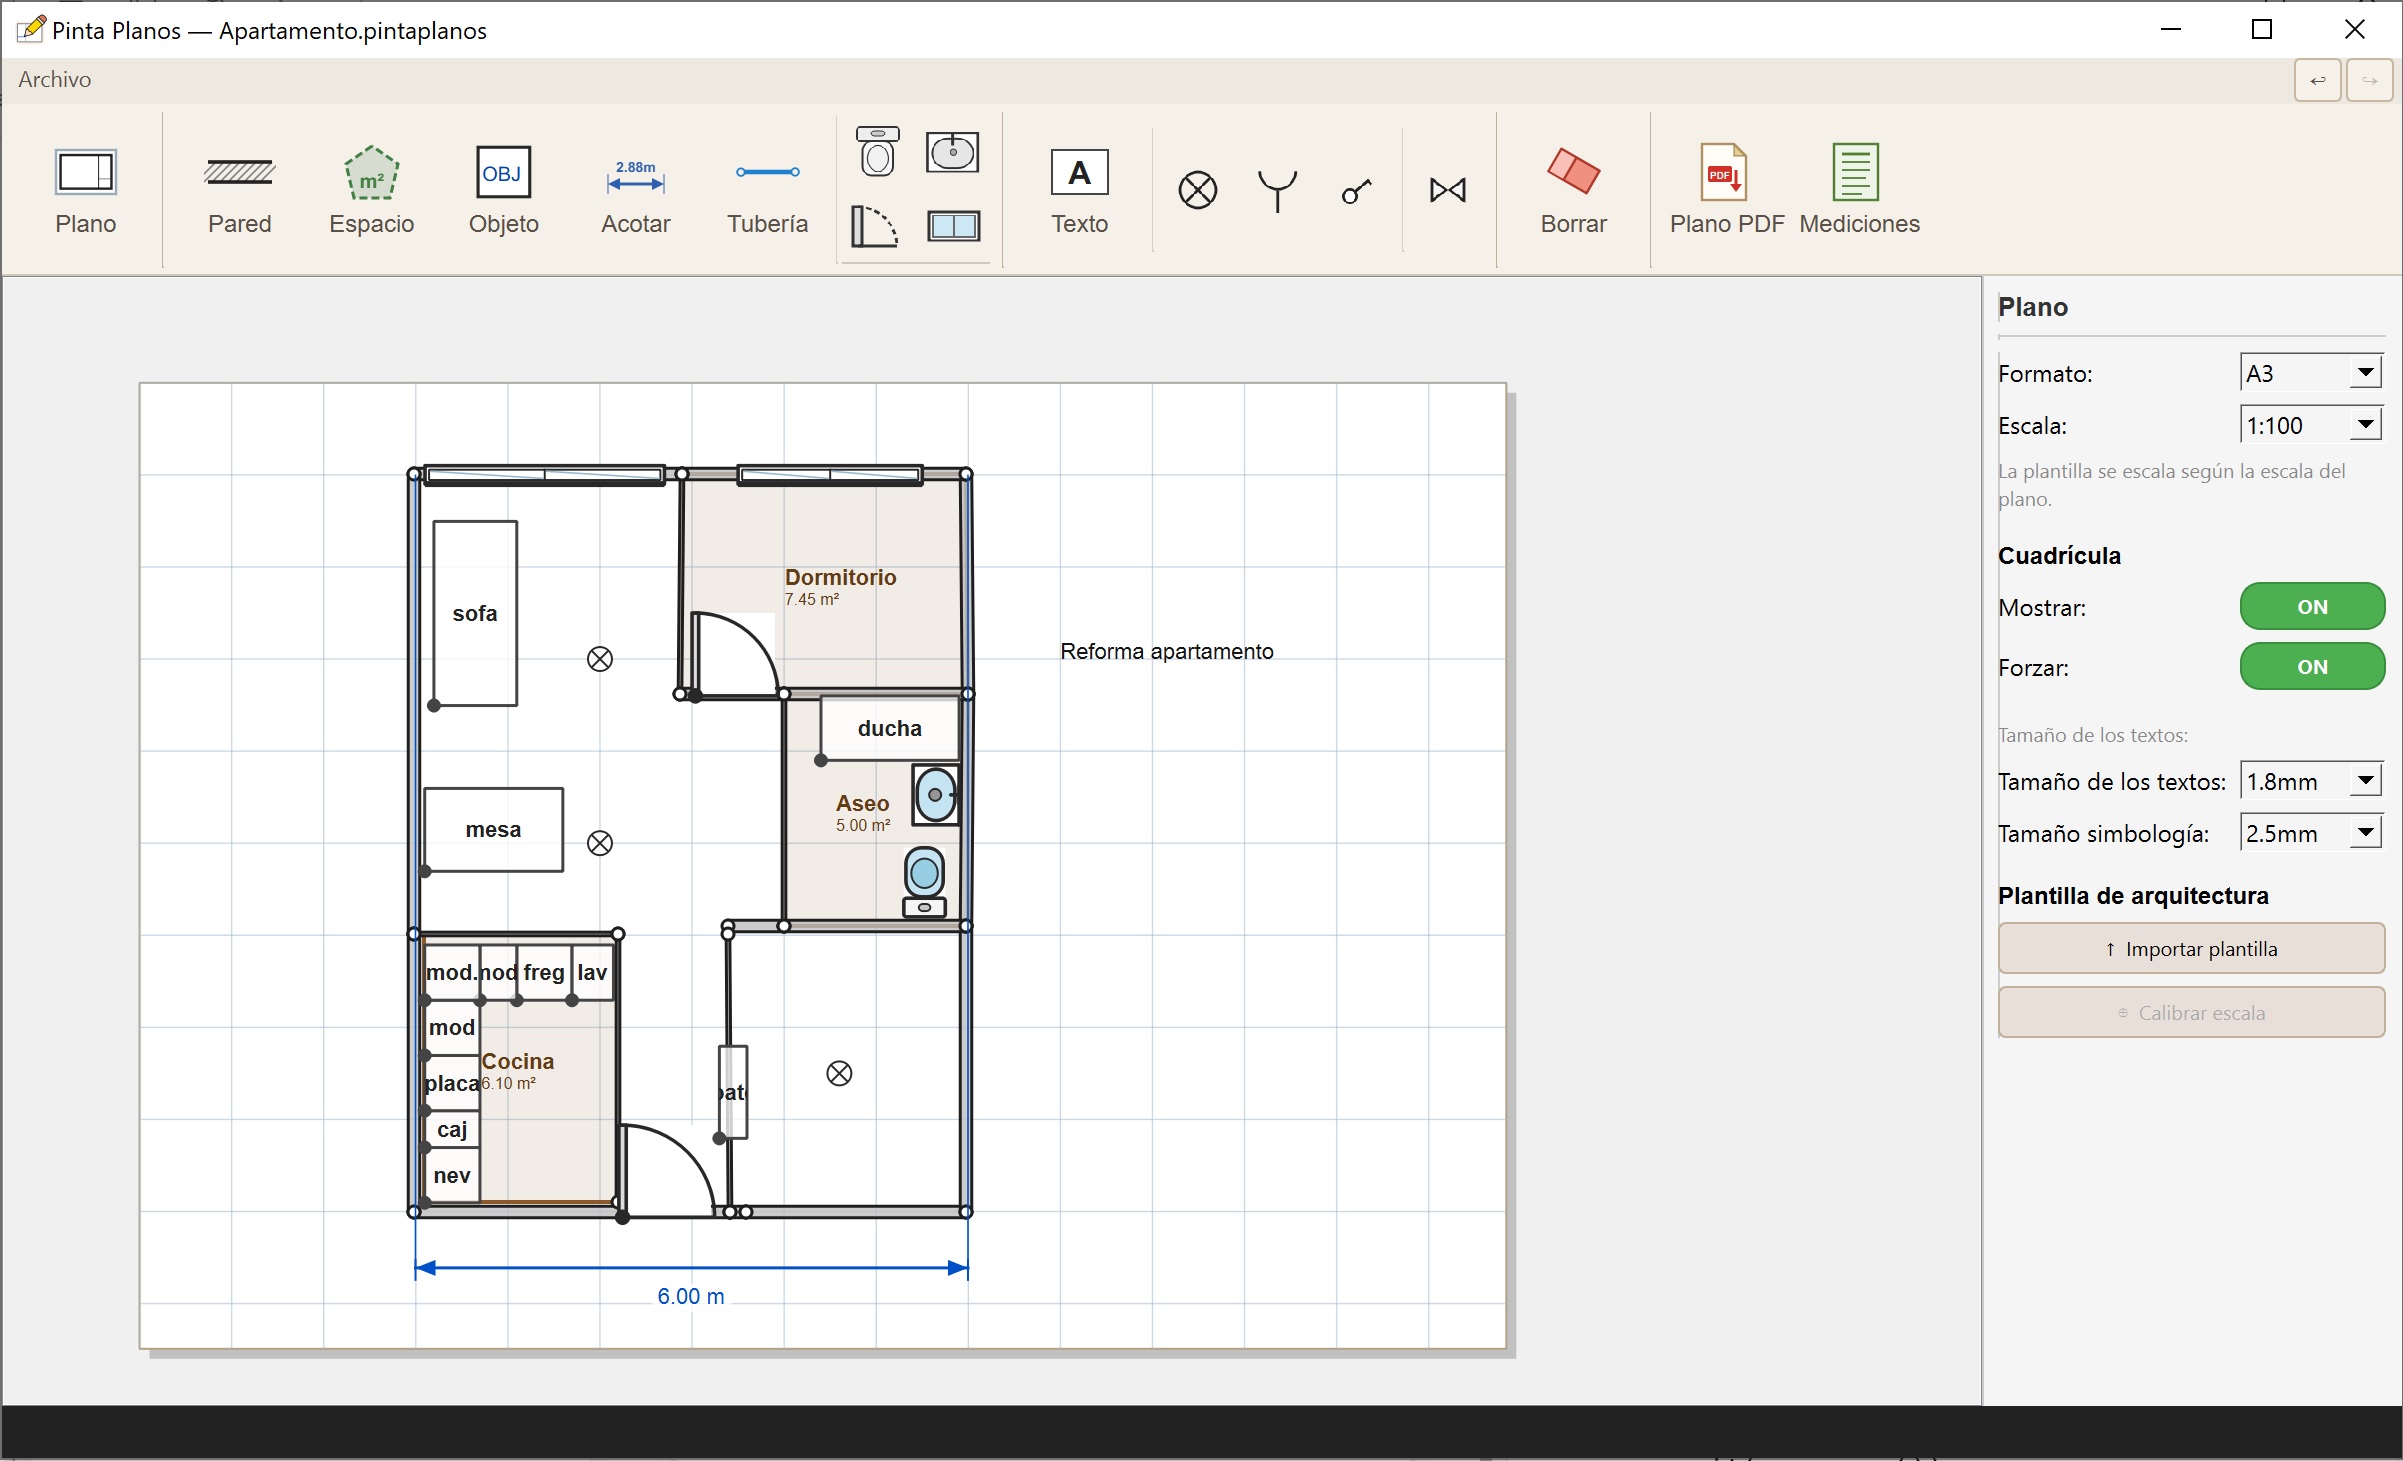This screenshot has width=2403, height=1461.
Task: Choose the Espacio area tool
Action: (x=371, y=191)
